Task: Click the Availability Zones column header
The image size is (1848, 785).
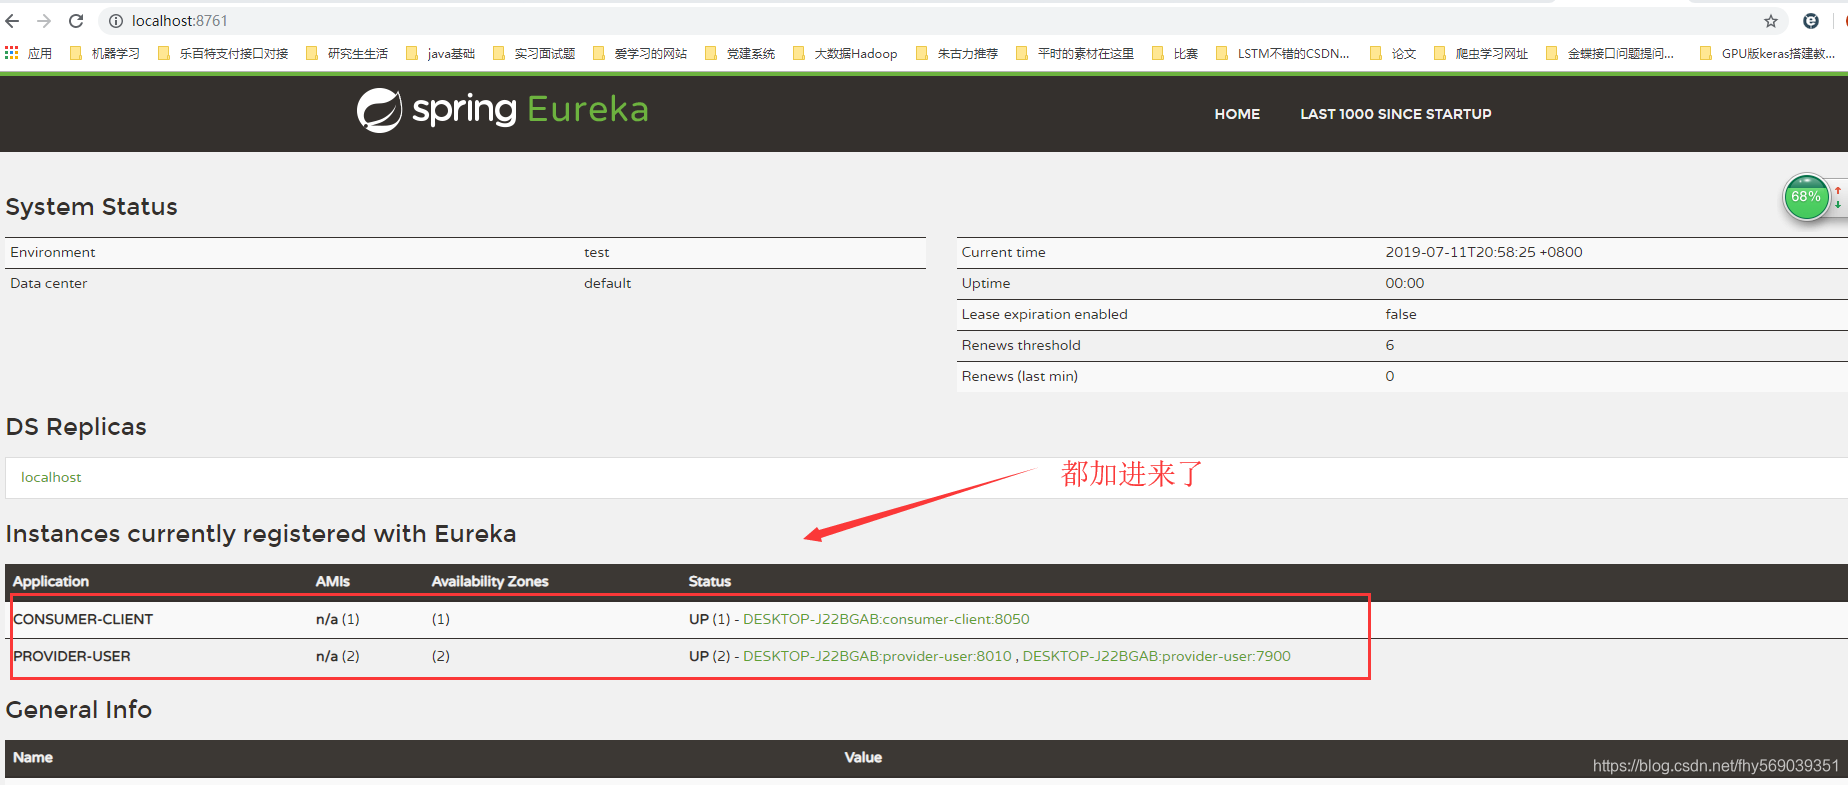Action: click(x=490, y=581)
